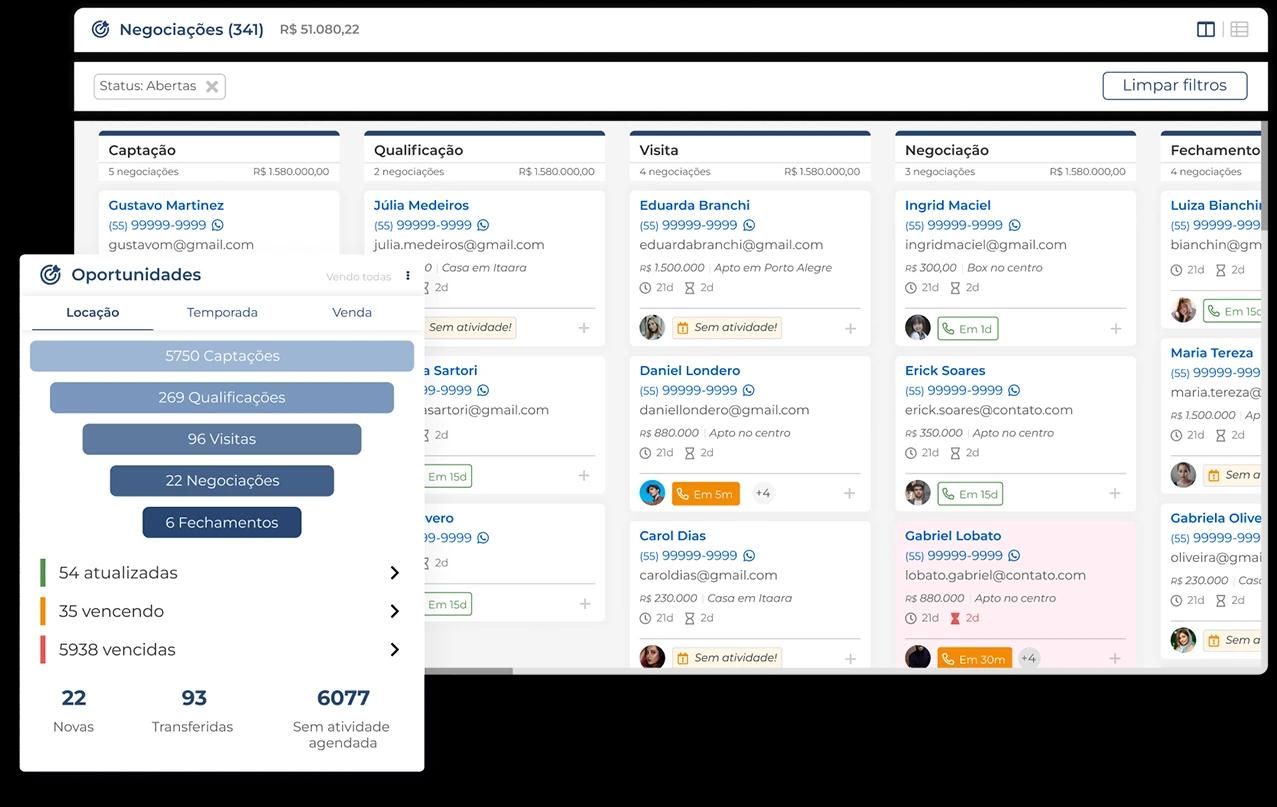Click the 22 Novas counter

point(73,710)
